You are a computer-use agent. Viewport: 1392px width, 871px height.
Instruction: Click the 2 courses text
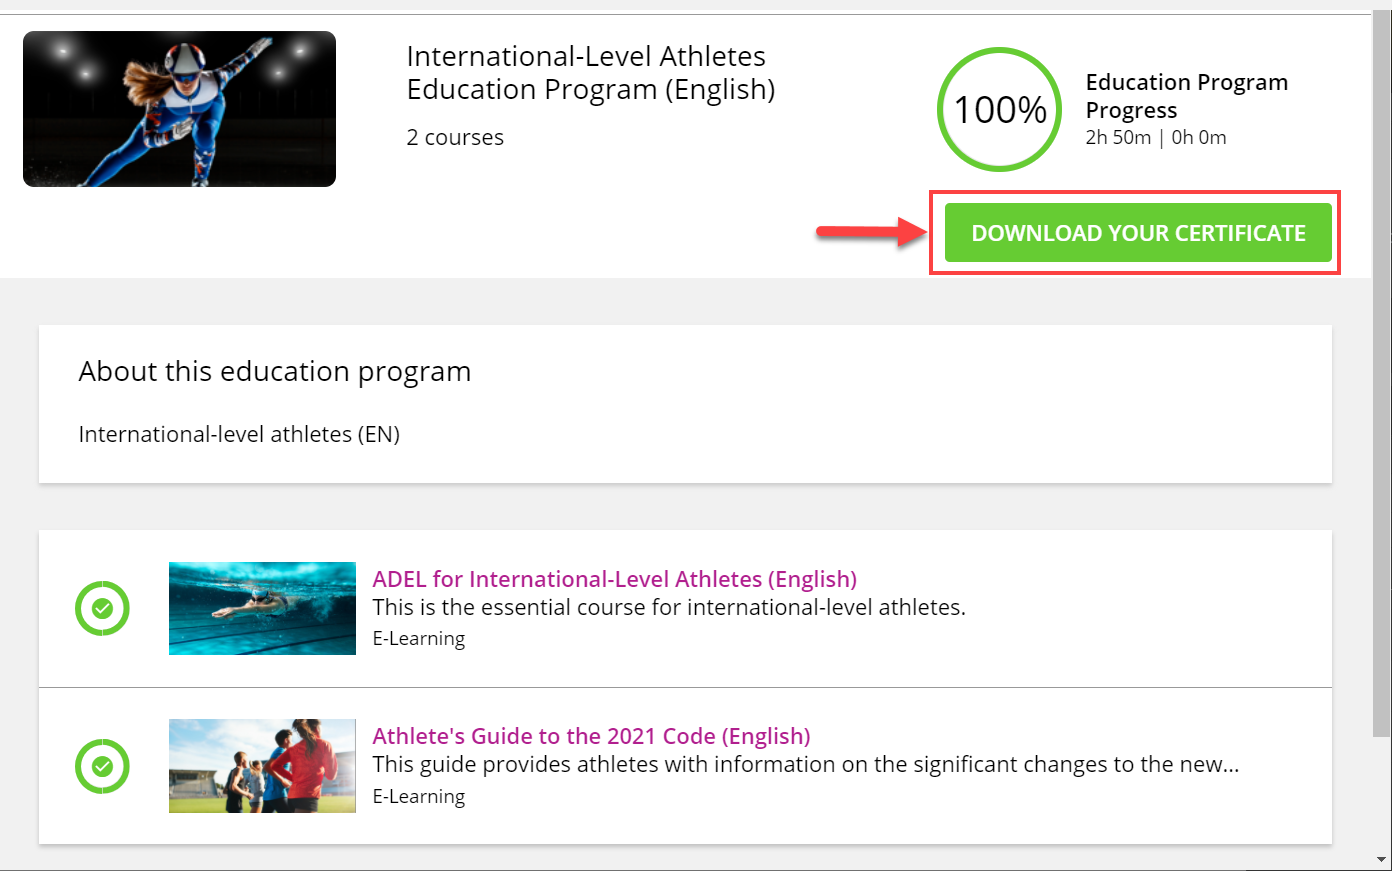pos(455,137)
